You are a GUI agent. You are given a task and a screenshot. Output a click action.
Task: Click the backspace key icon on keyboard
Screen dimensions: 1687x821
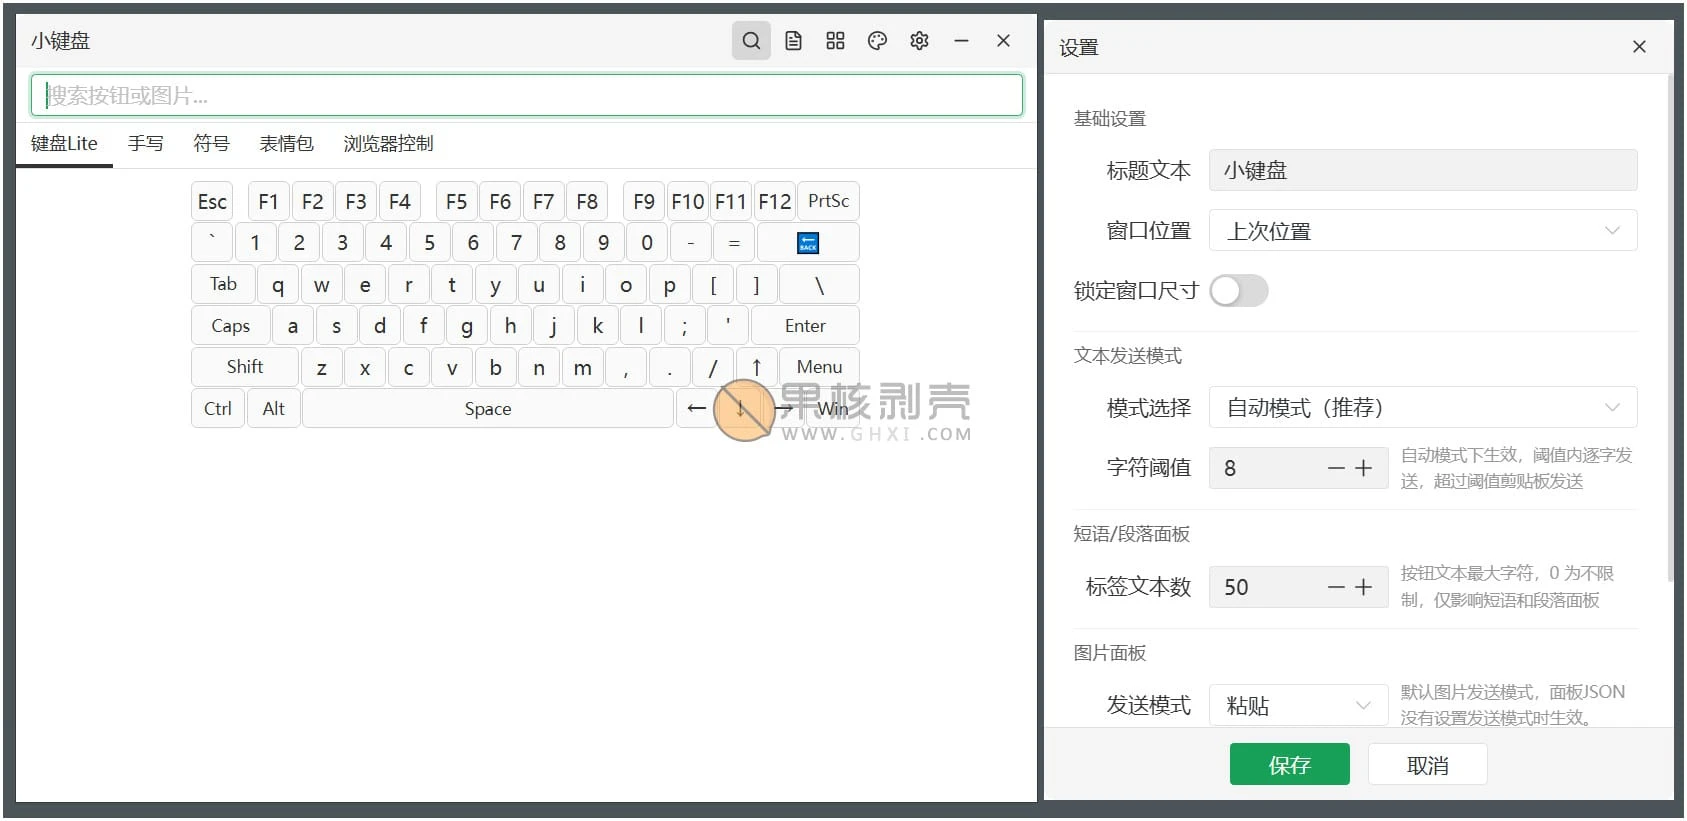808,243
